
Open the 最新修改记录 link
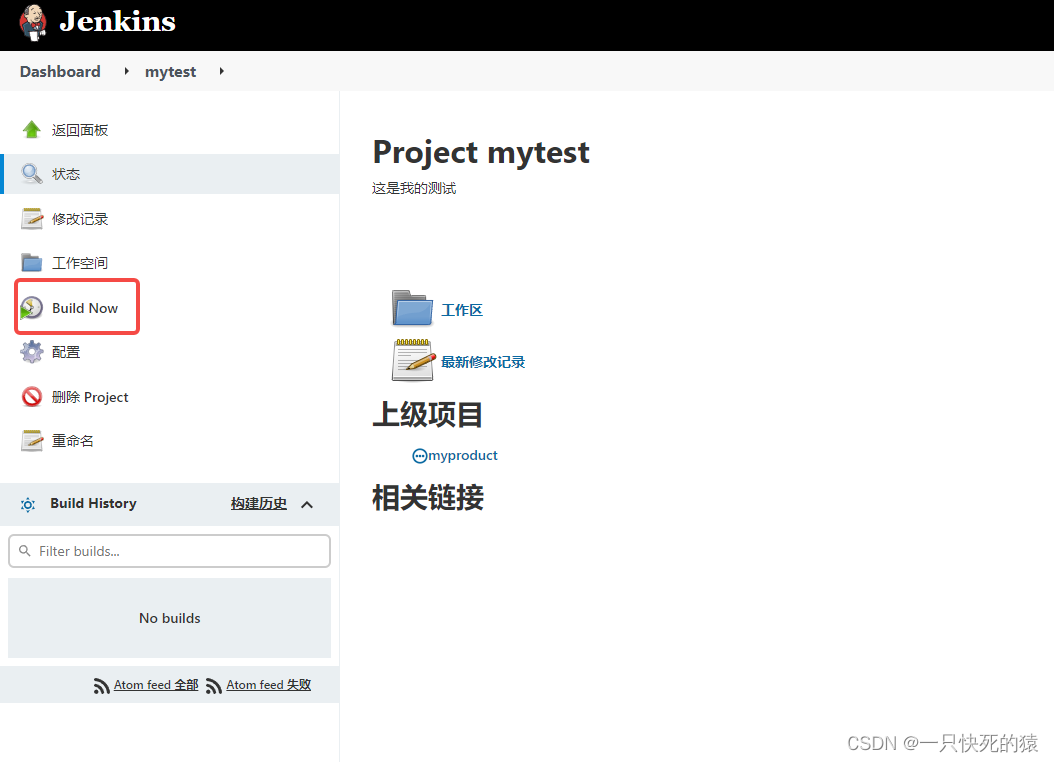point(483,362)
